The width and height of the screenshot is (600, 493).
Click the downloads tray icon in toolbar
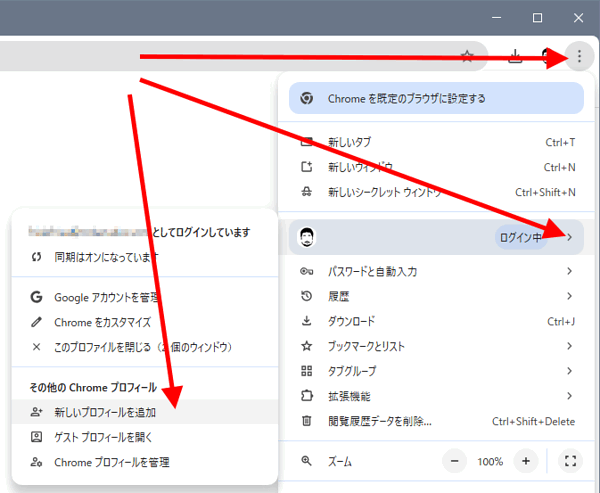[x=515, y=56]
